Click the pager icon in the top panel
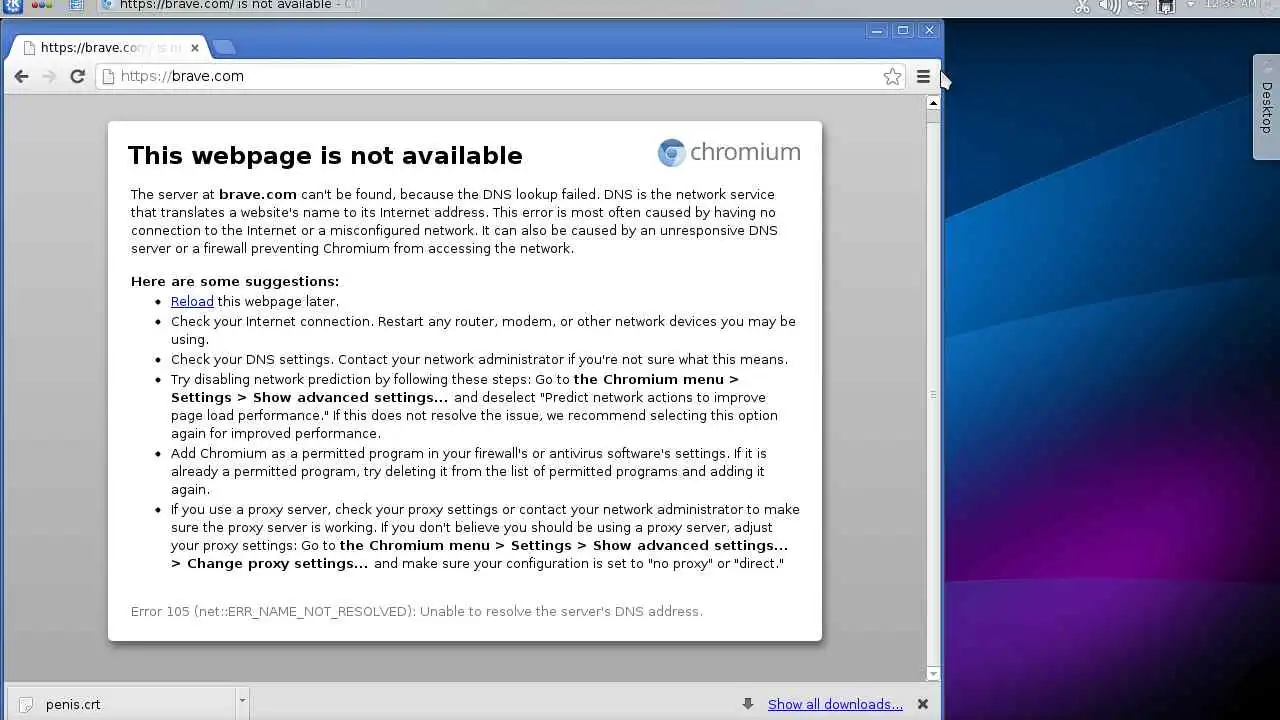Image resolution: width=1280 pixels, height=720 pixels. (x=76, y=5)
